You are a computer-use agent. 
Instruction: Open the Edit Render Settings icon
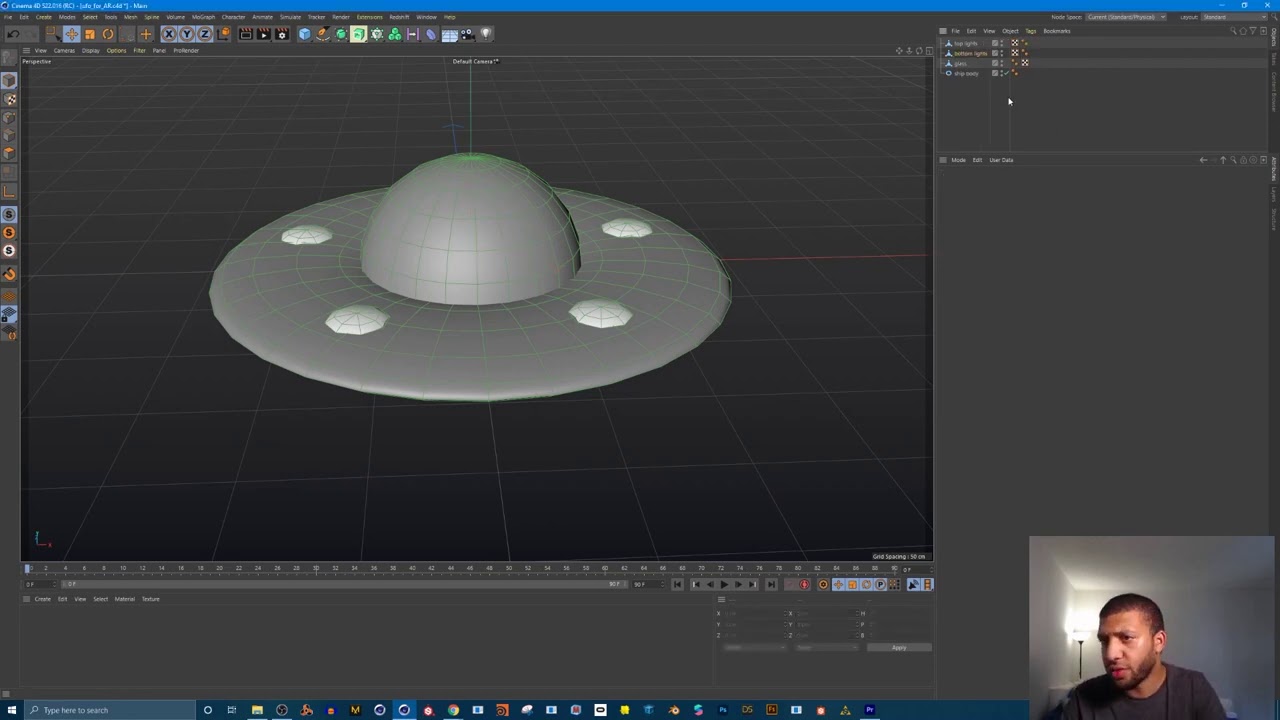pos(281,34)
